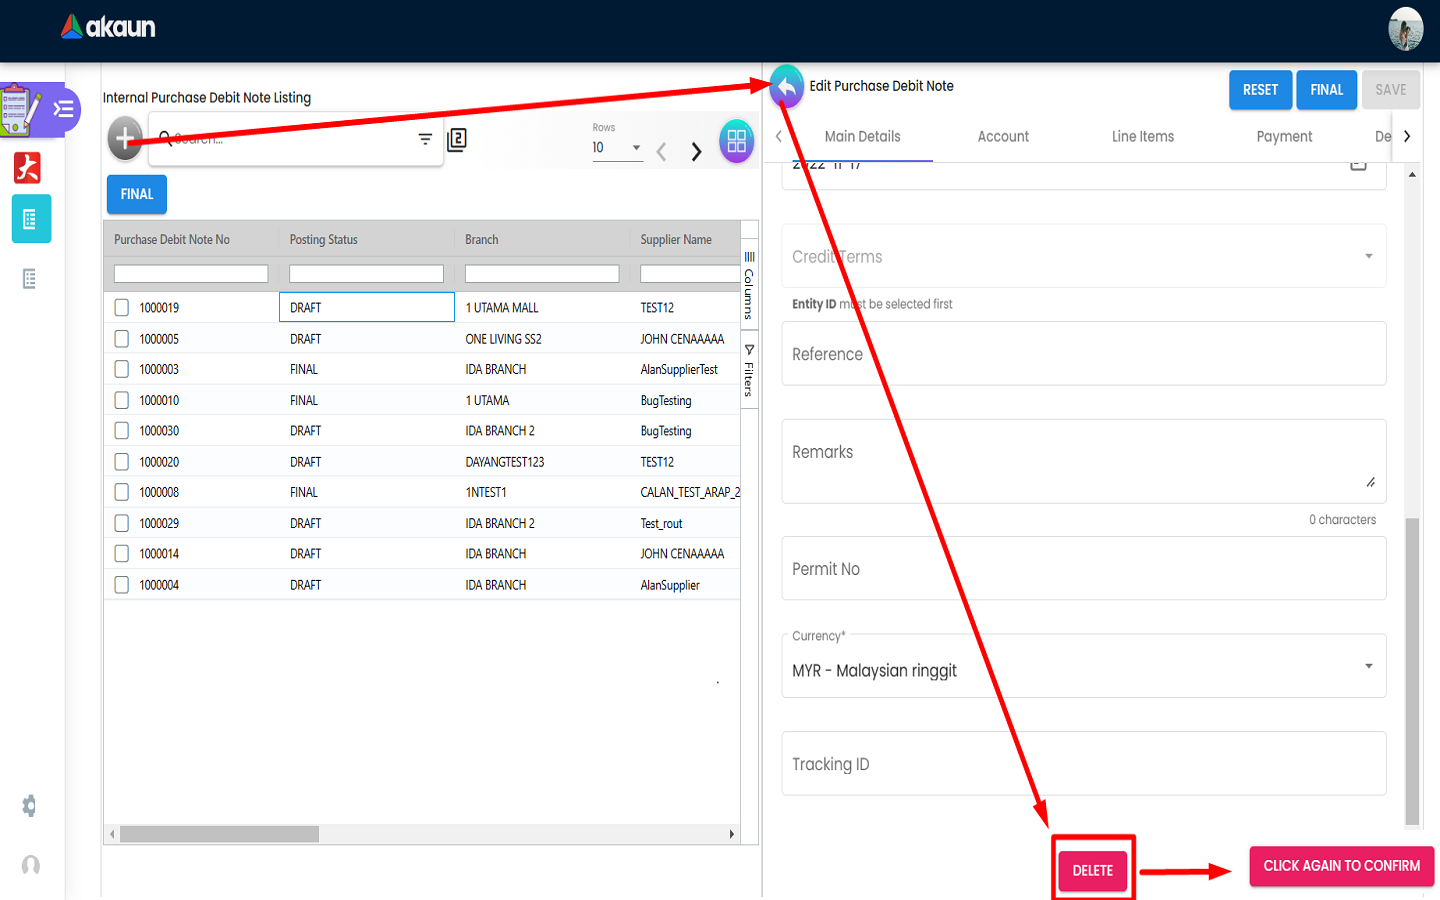Show more tabs with right chevron

[x=1407, y=136]
